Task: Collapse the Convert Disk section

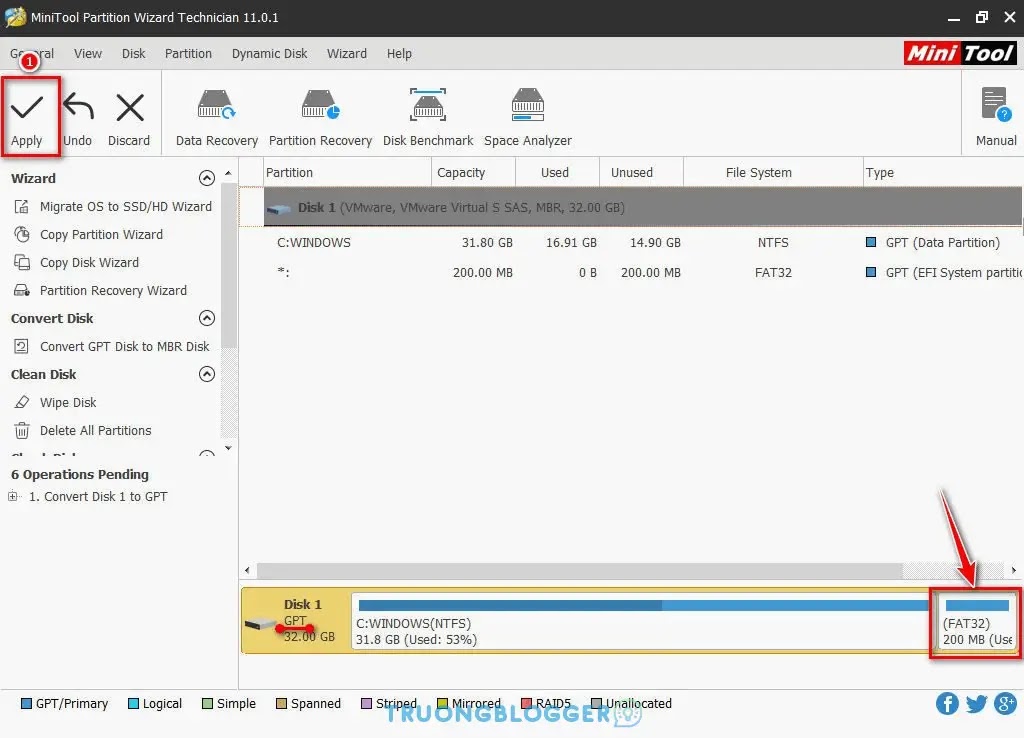Action: pyautogui.click(x=206, y=318)
